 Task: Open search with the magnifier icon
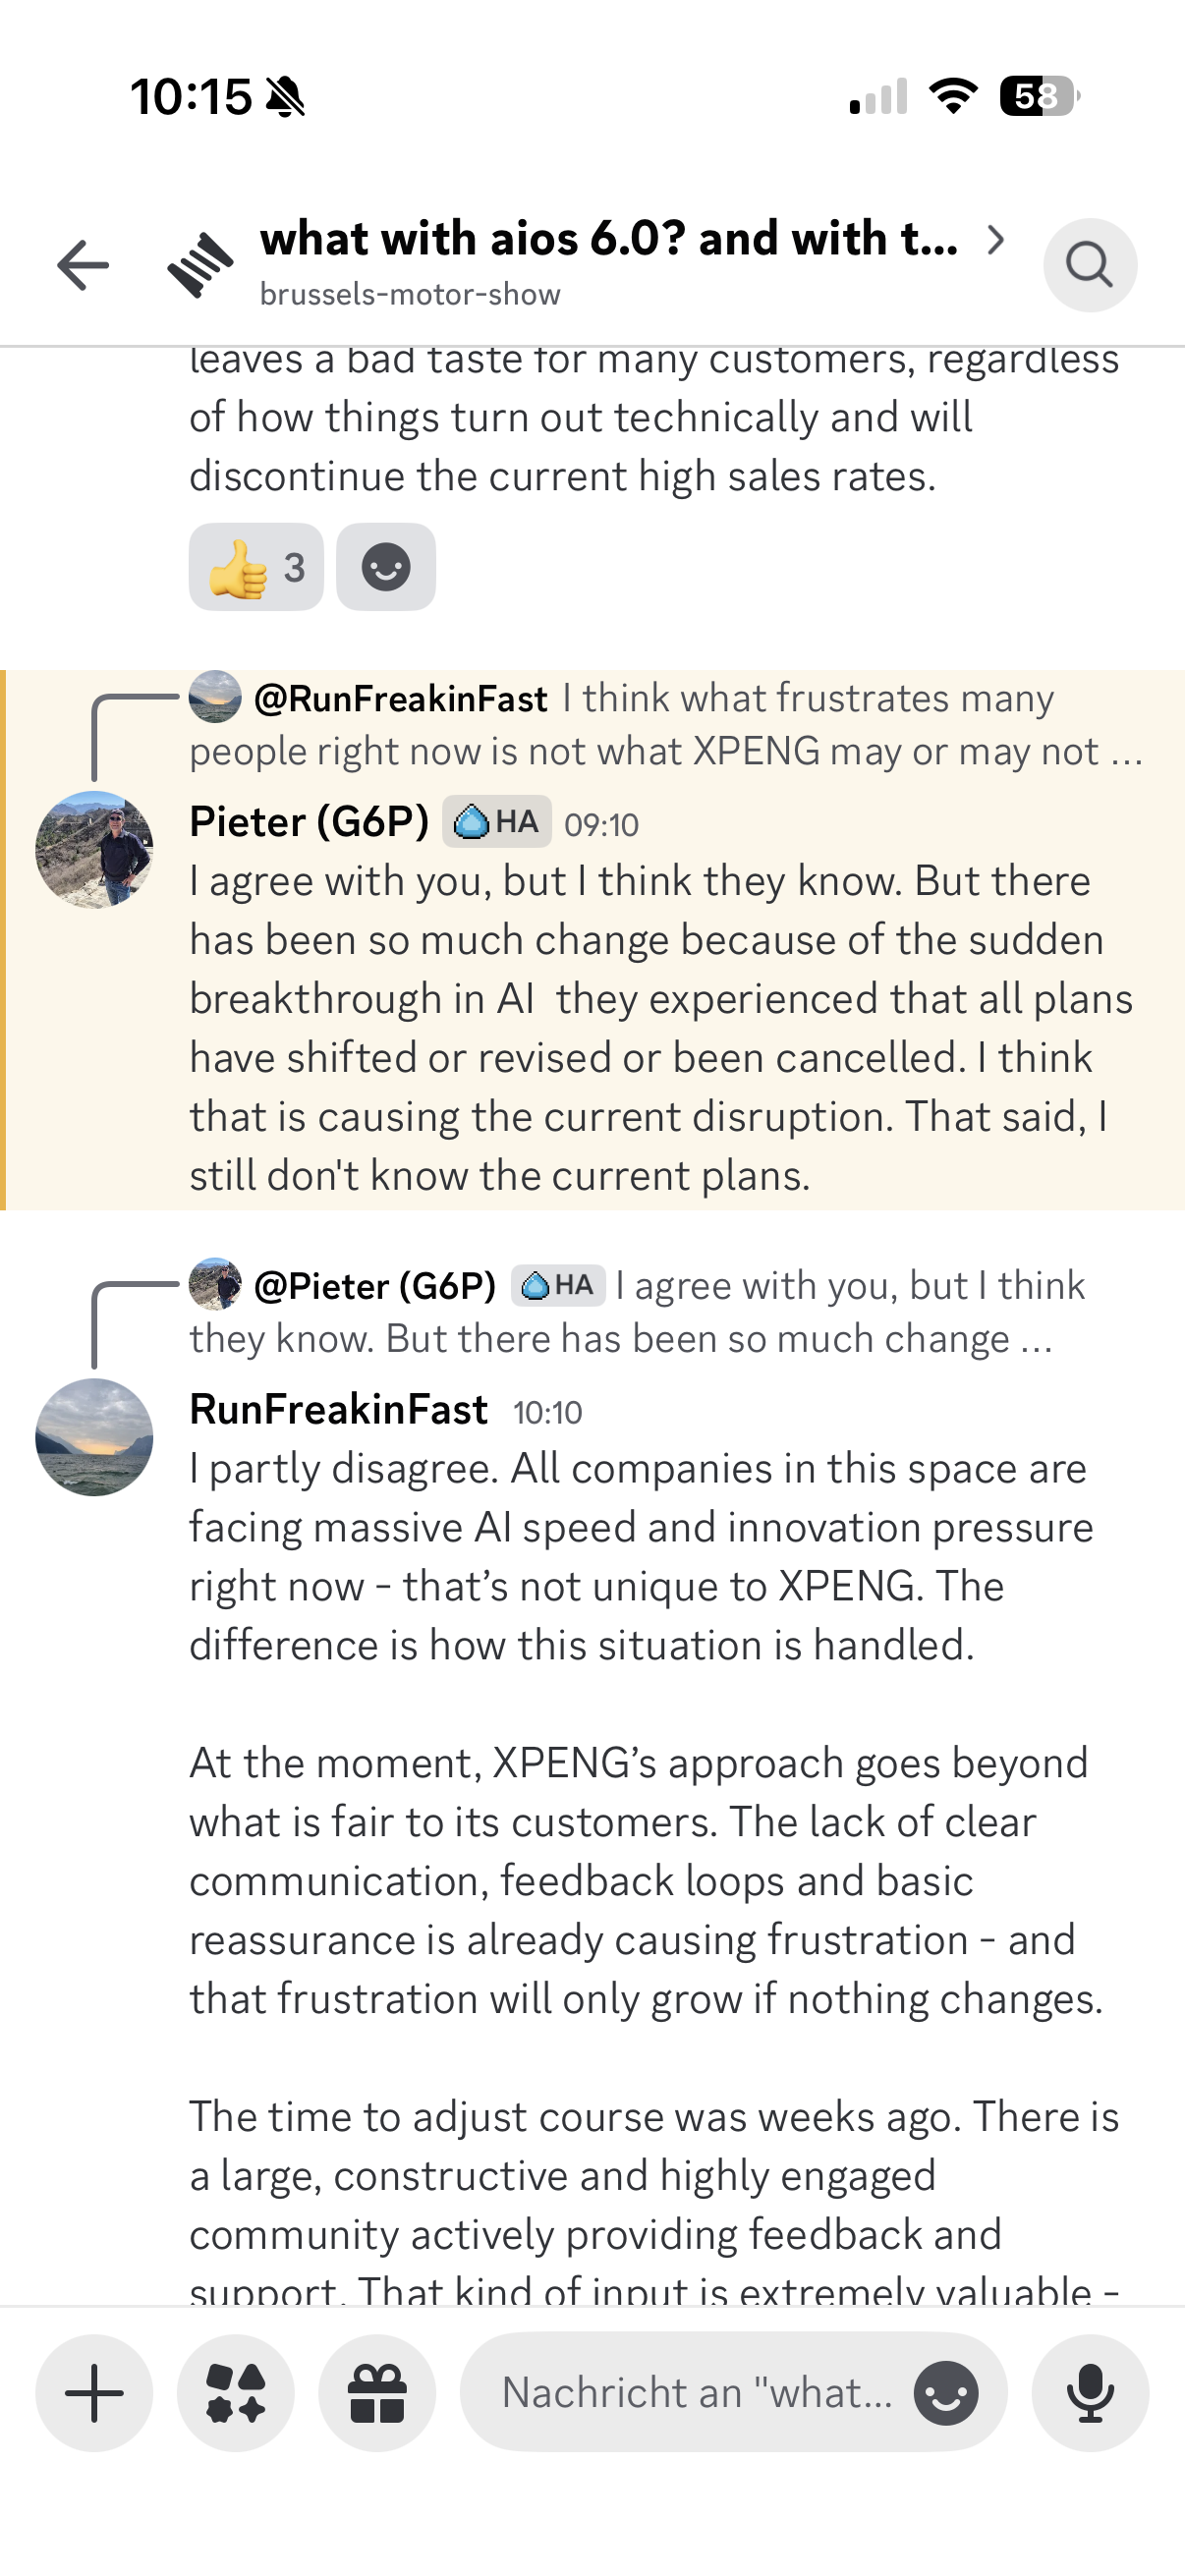coord(1089,265)
